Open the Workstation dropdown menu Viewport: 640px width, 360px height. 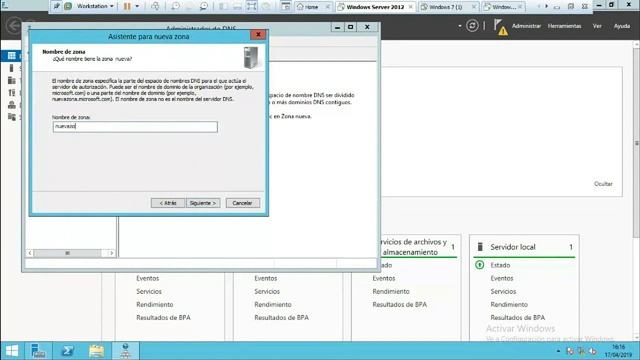coord(95,7)
